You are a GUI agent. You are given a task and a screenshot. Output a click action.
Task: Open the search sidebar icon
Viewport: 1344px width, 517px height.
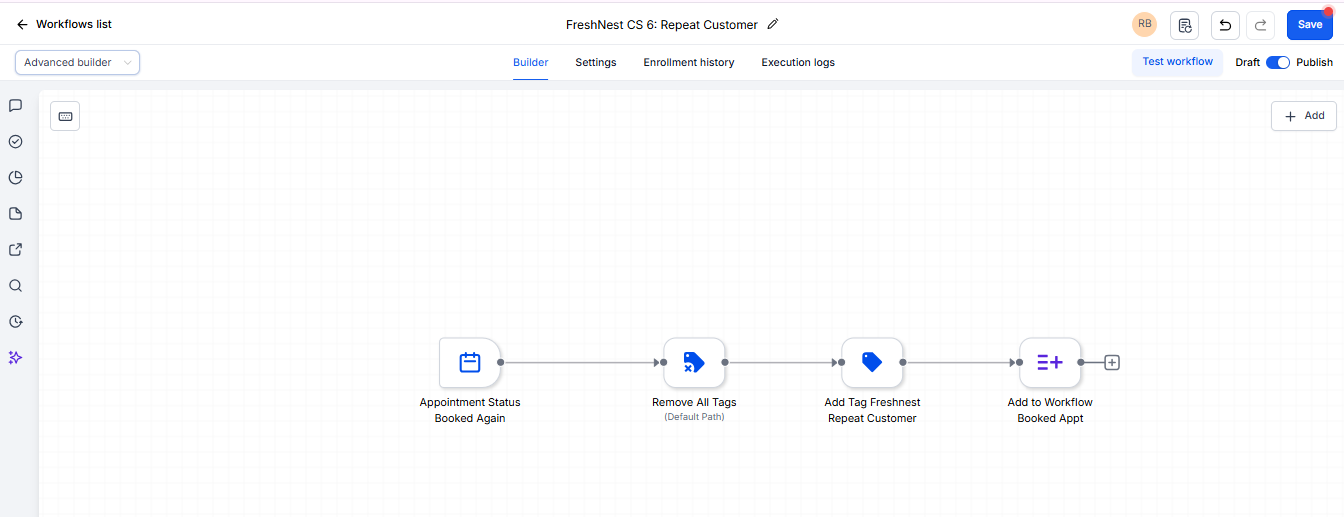[15, 285]
